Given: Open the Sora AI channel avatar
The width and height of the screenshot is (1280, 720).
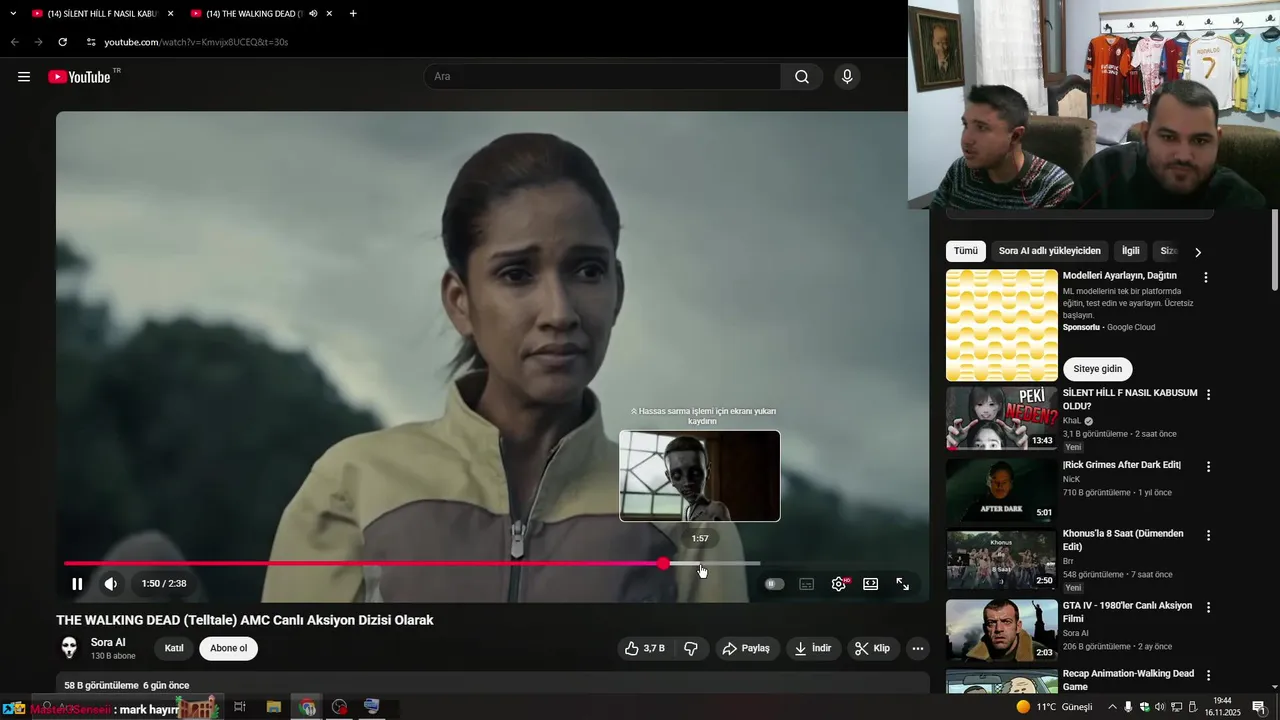Looking at the screenshot, I should click(x=69, y=648).
